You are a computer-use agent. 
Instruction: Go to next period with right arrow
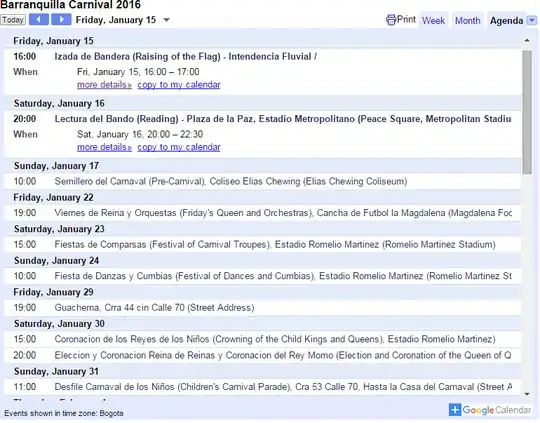pyautogui.click(x=61, y=20)
